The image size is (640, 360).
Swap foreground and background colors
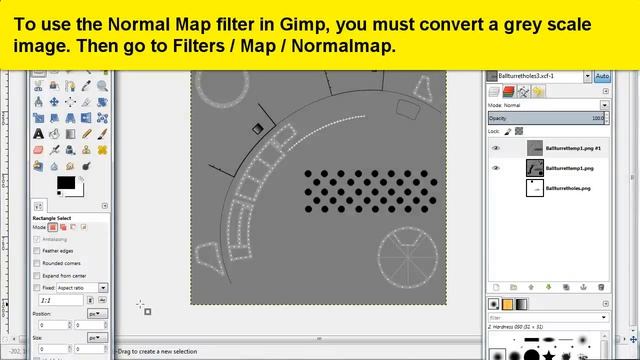pos(82,179)
